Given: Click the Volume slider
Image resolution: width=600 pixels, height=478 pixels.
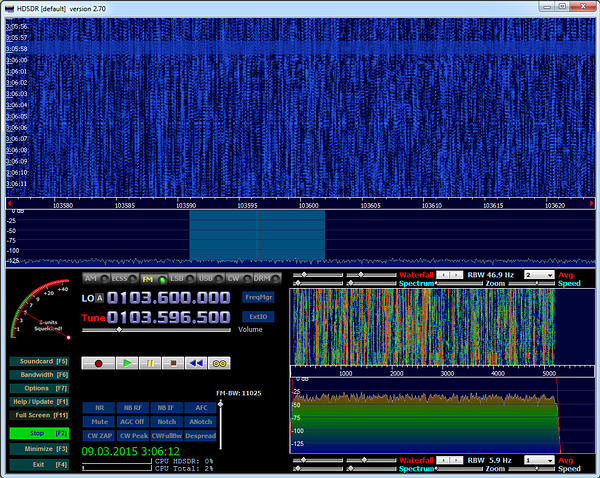Looking at the screenshot, I should [x=119, y=329].
